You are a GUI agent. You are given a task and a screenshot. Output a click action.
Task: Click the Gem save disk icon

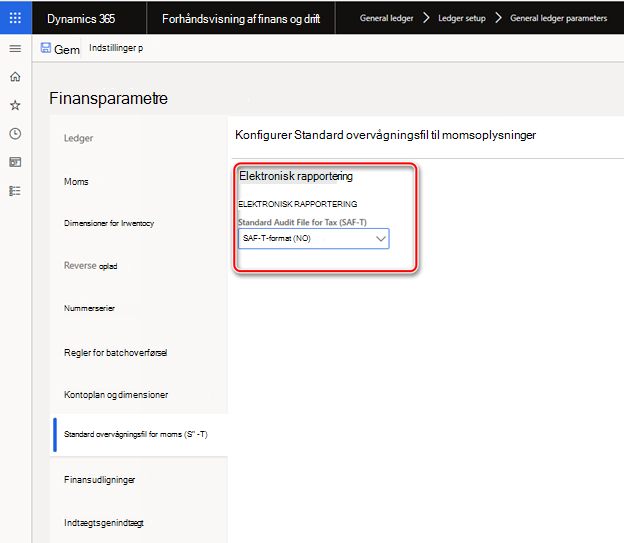pos(46,48)
